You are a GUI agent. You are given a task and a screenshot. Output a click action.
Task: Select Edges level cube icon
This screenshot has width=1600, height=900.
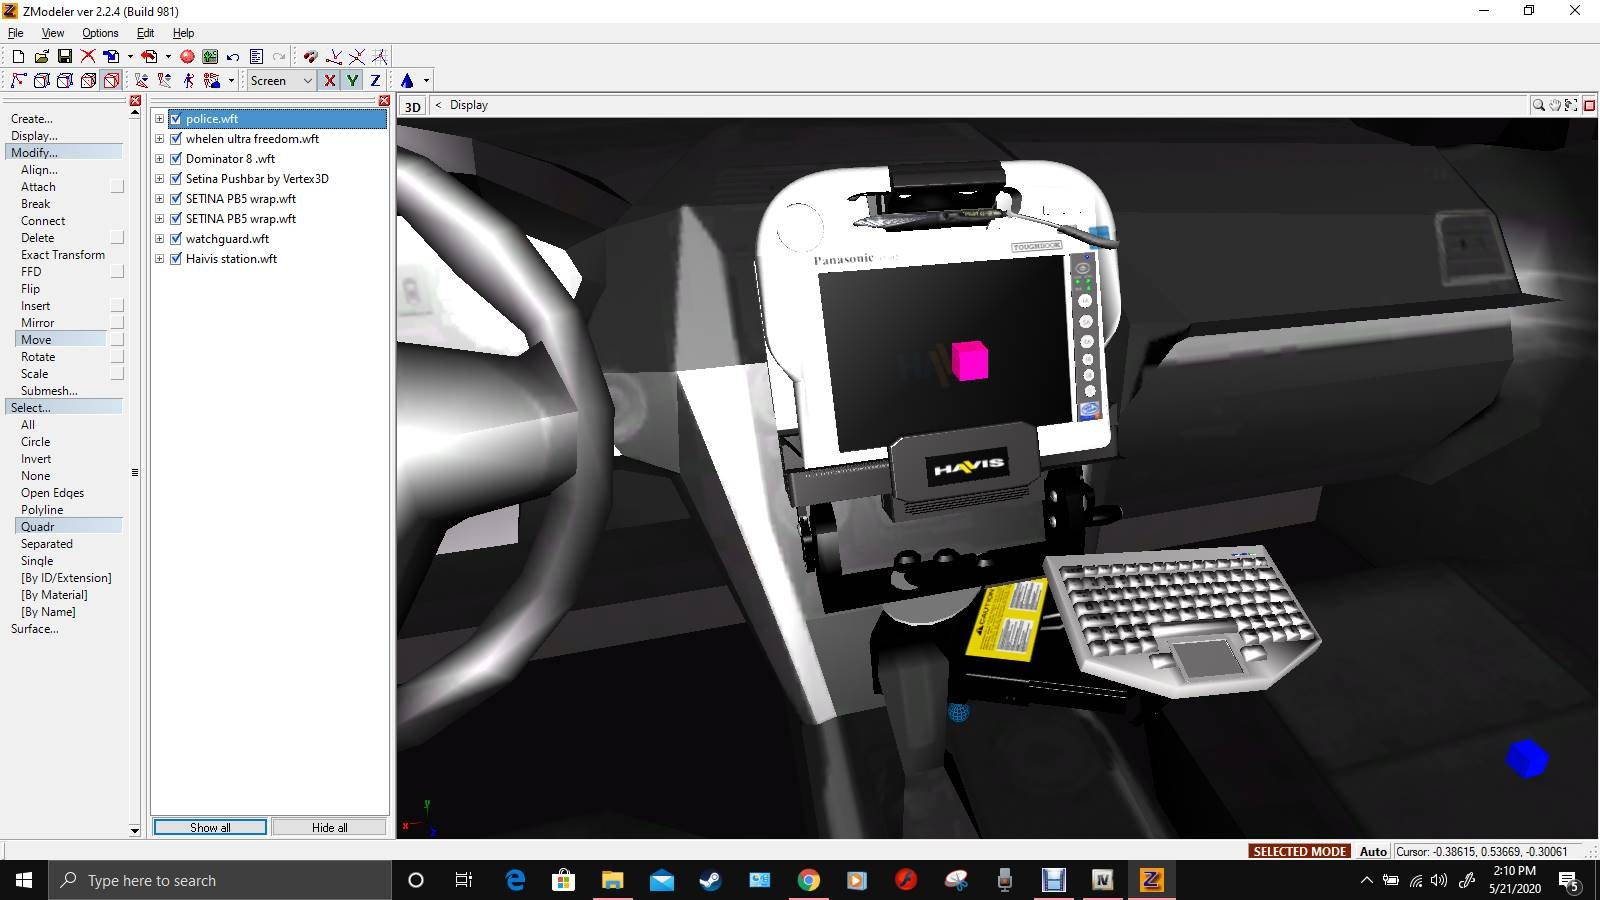tap(41, 81)
